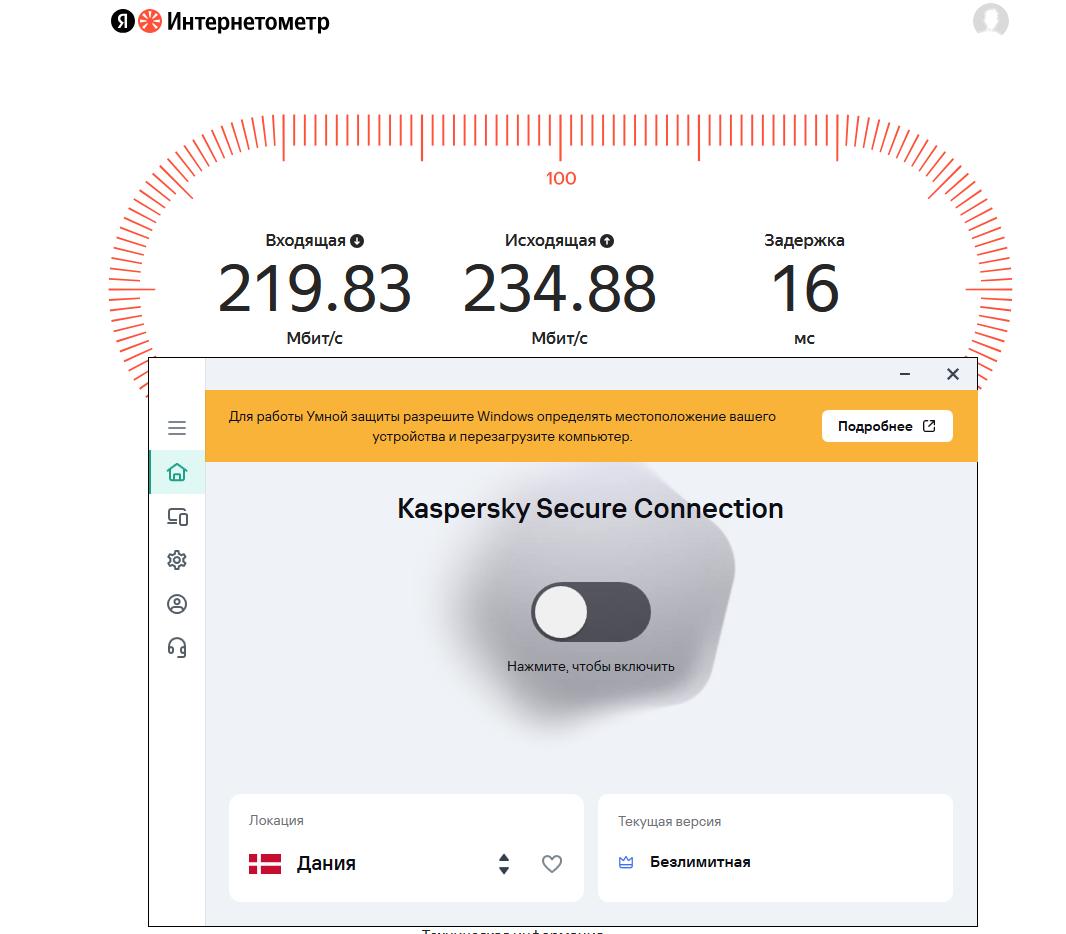Image resolution: width=1066 pixels, height=934 pixels.
Task: Click the upload arrow icon beside Исходящая
Action: (x=607, y=241)
